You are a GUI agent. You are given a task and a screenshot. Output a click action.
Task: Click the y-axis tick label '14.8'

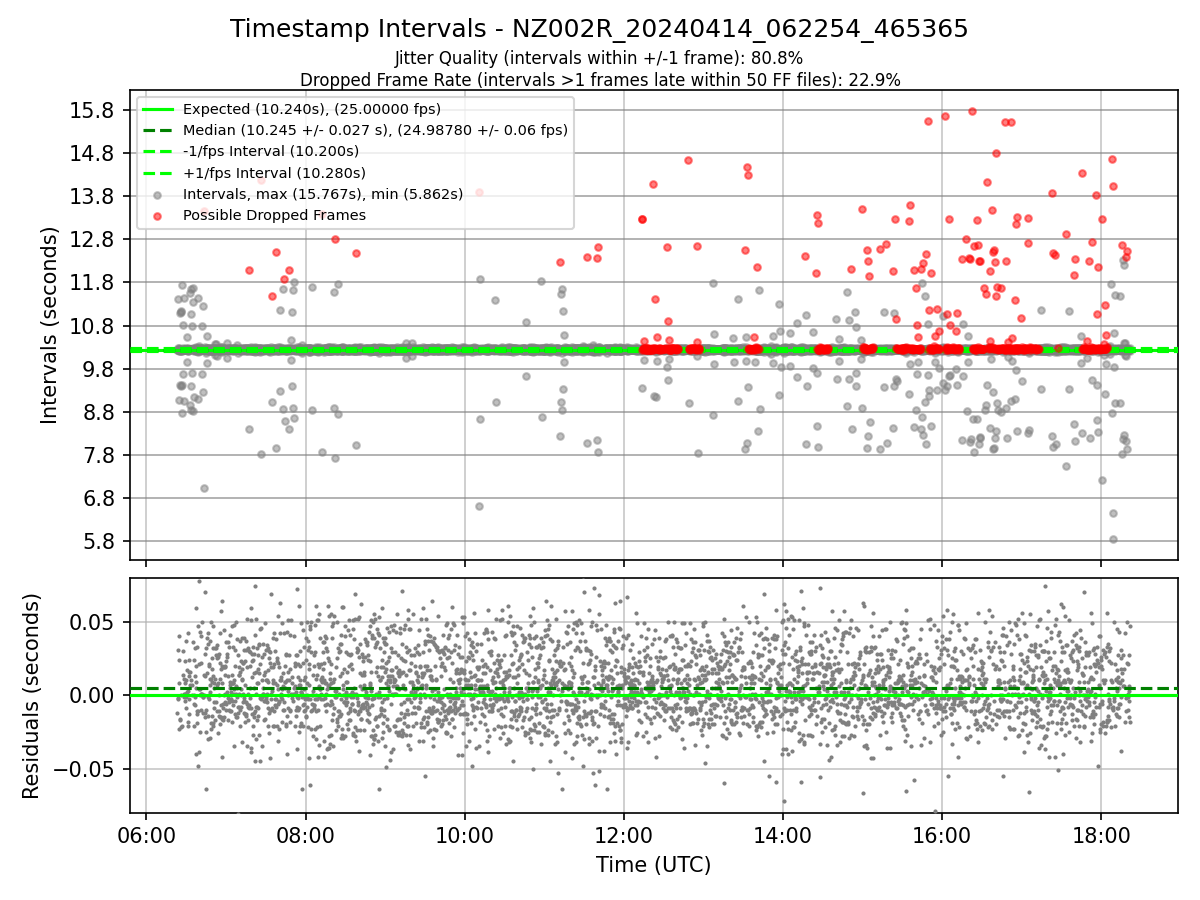click(92, 153)
